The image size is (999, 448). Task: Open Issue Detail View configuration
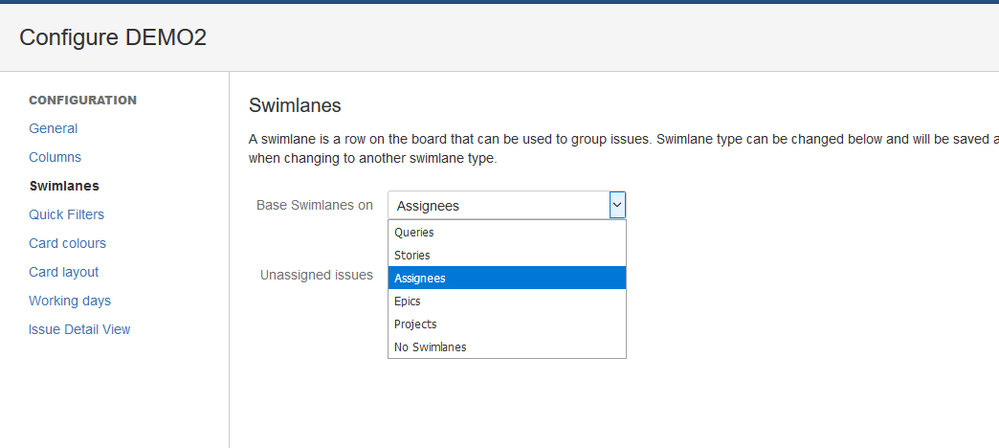(x=79, y=329)
